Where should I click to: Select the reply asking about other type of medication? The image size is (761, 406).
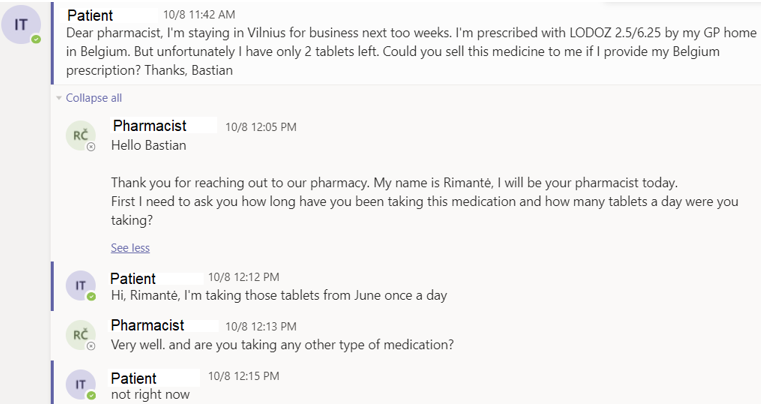pos(282,345)
